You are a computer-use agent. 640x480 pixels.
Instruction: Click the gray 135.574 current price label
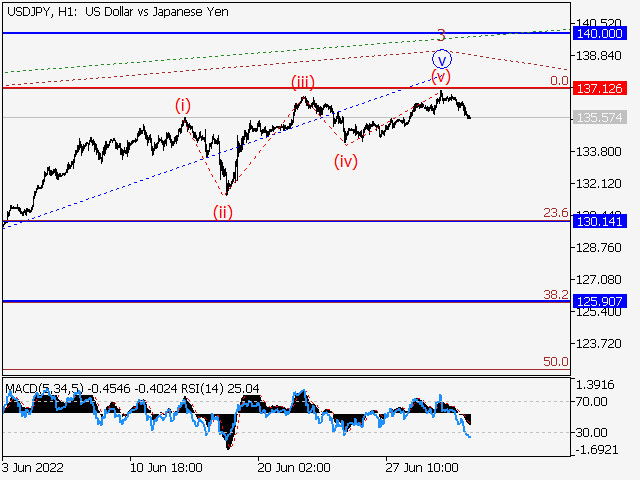click(600, 118)
